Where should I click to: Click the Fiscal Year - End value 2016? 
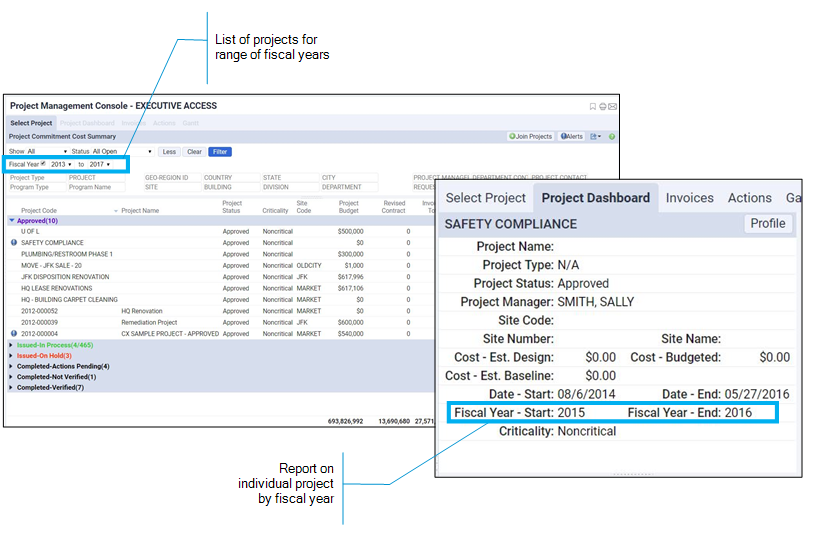point(738,413)
